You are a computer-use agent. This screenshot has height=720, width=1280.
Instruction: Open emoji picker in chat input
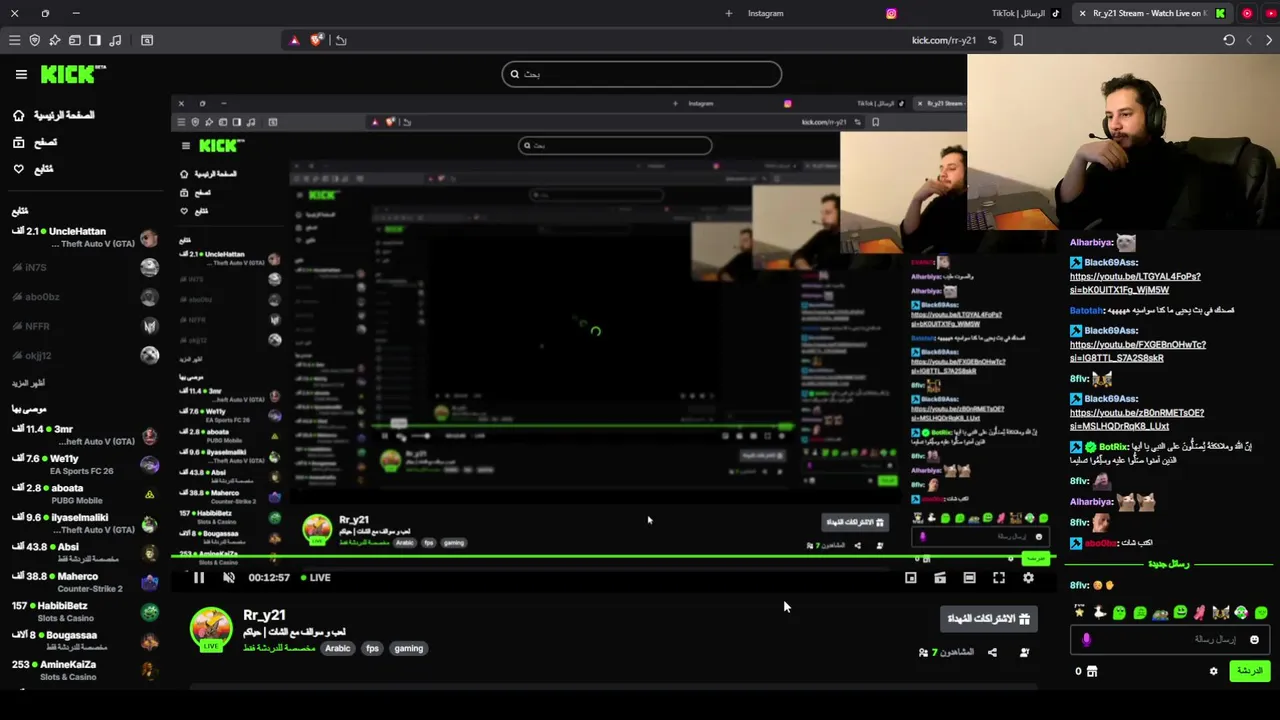point(1254,640)
